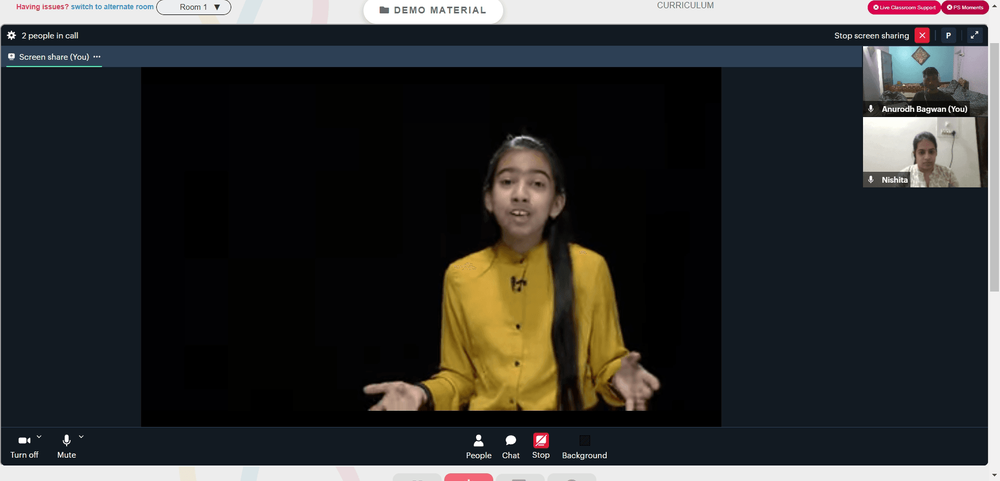Viewport: 1000px width, 481px height.
Task: Click PS Moments button
Action: (x=965, y=8)
